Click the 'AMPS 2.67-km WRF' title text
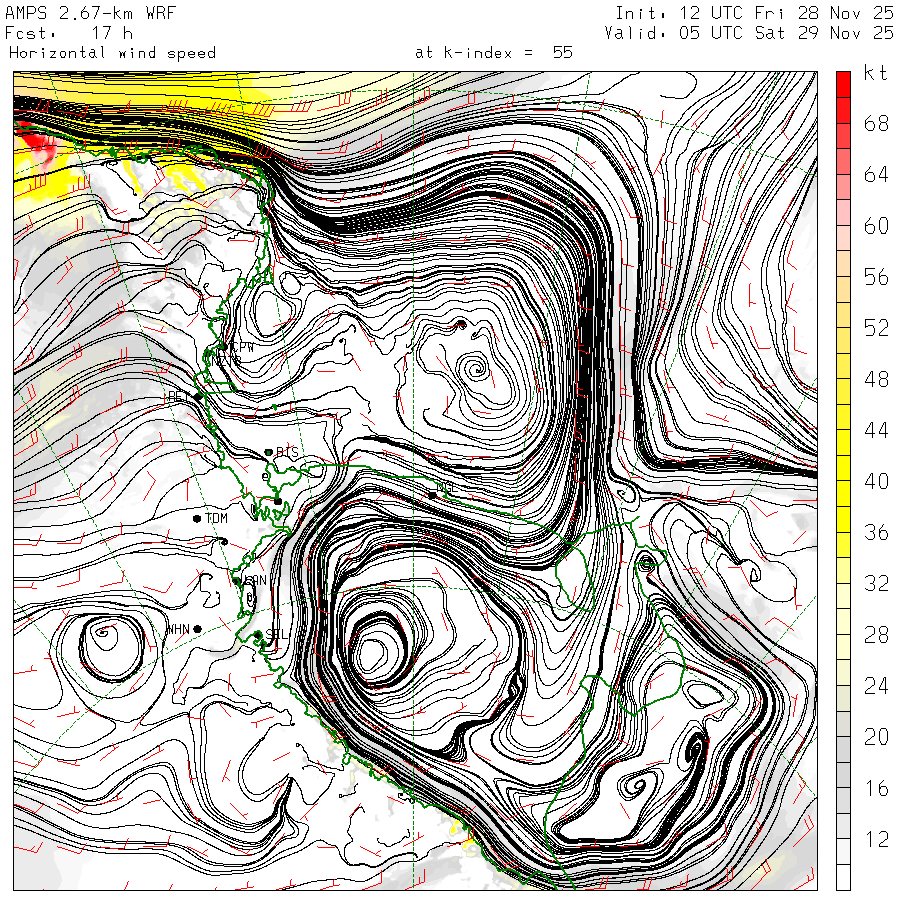This screenshot has height=900, width=900. (x=90, y=13)
